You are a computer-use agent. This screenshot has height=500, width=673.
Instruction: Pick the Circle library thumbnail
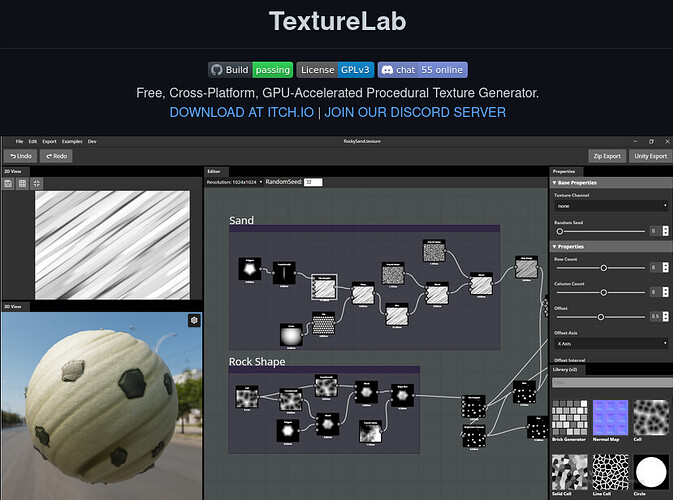click(x=651, y=472)
